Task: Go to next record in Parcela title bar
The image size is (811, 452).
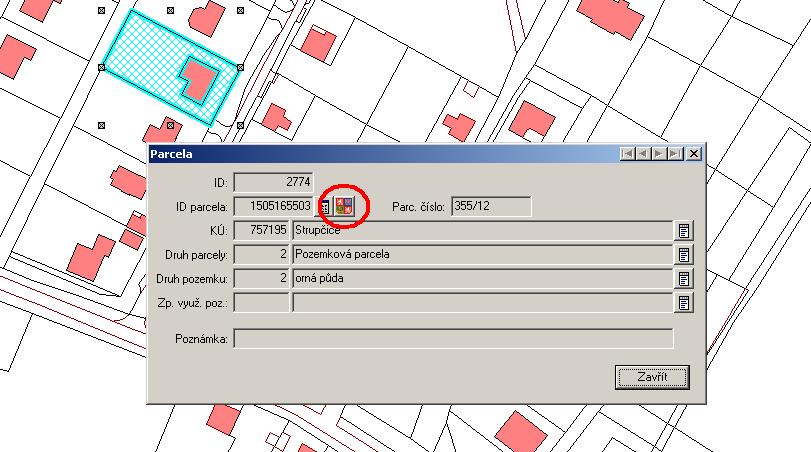Action: point(659,154)
